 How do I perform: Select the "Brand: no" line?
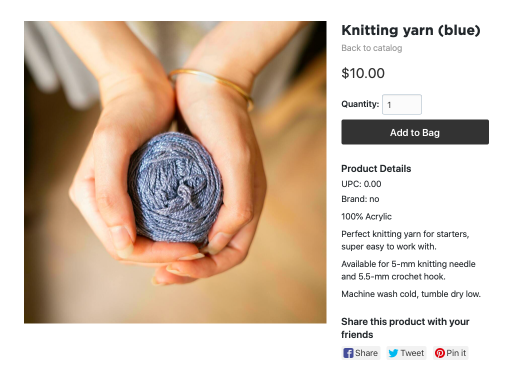point(360,199)
